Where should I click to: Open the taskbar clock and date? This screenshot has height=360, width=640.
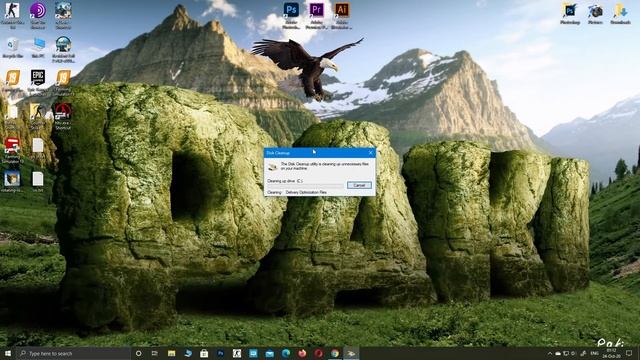[611, 353]
